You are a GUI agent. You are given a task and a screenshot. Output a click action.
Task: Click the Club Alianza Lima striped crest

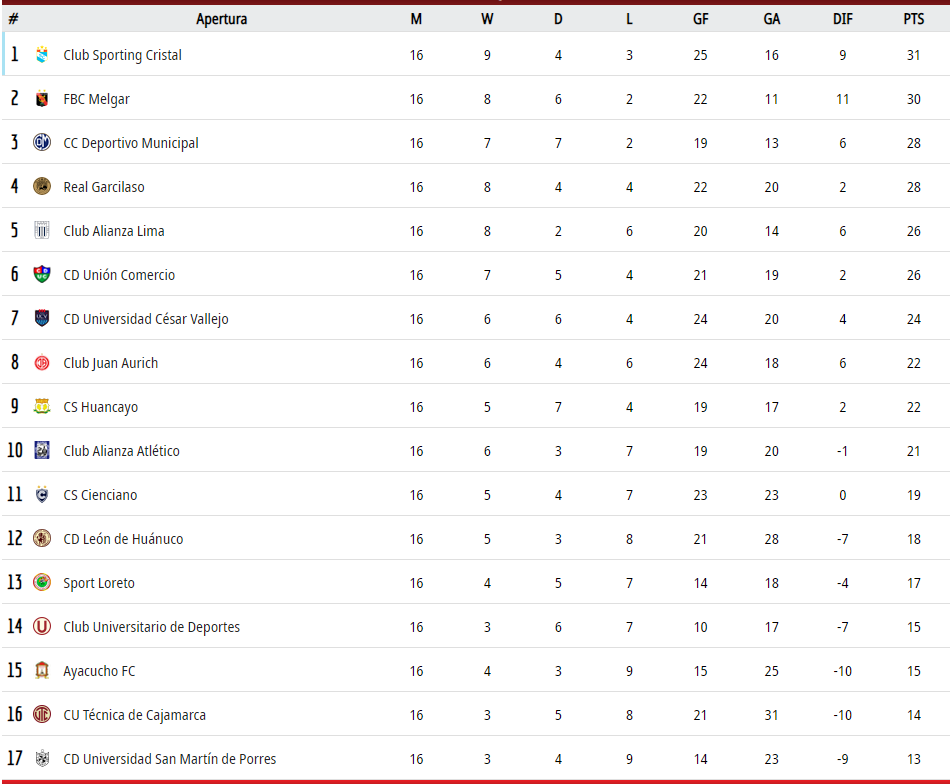pyautogui.click(x=42, y=230)
